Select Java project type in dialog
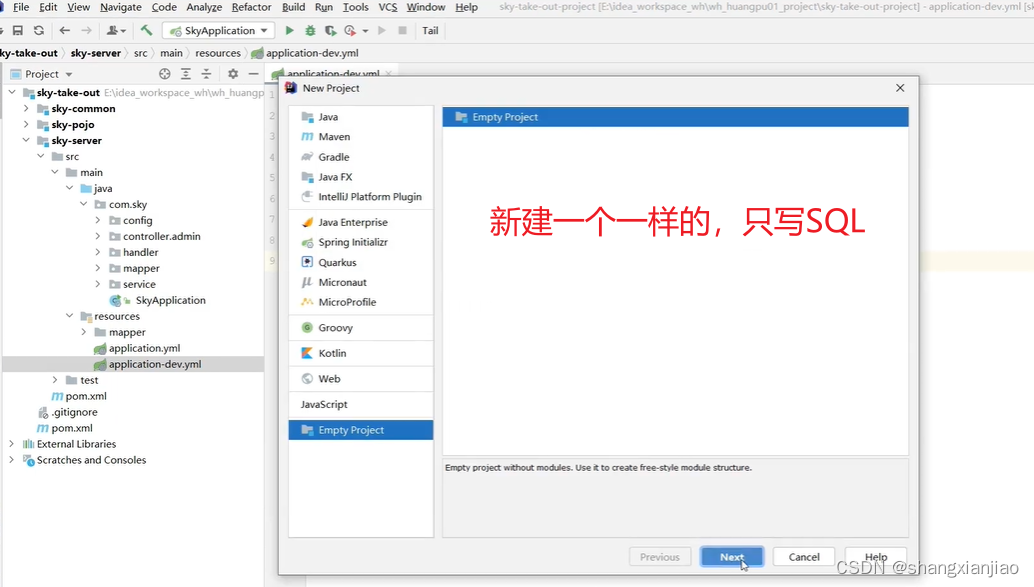Screen dimensions: 1034x587 coord(361,117)
